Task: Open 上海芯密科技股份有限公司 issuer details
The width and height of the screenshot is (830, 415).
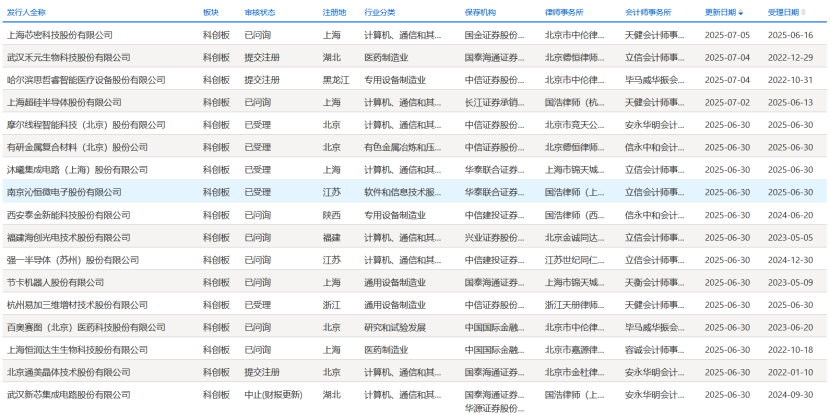Action: (63, 34)
